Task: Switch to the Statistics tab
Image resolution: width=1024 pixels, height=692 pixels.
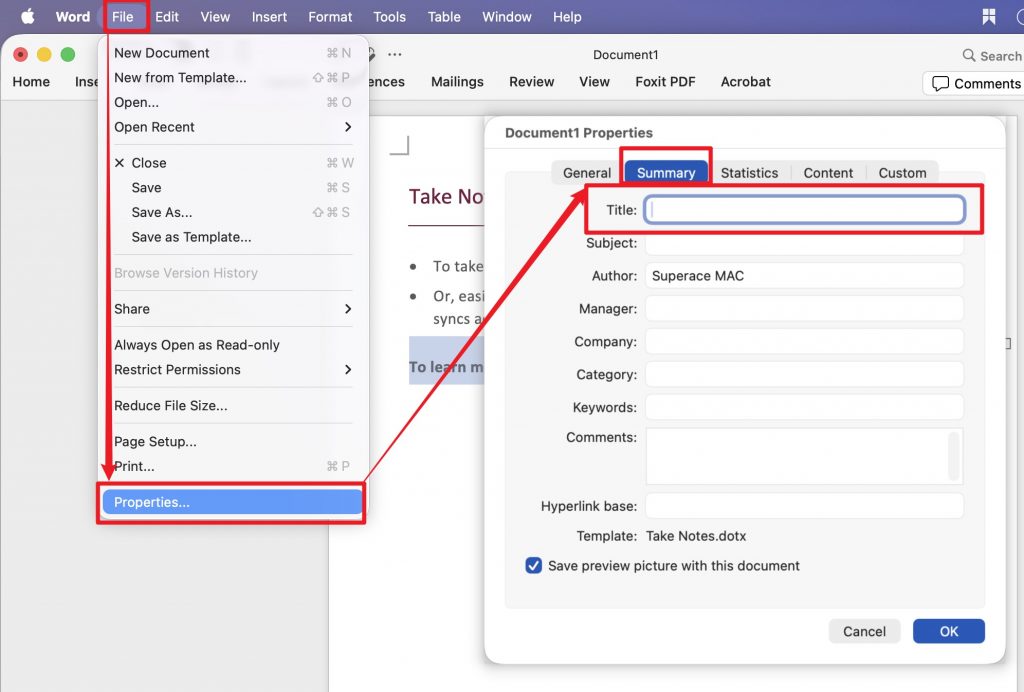Action: pyautogui.click(x=749, y=173)
